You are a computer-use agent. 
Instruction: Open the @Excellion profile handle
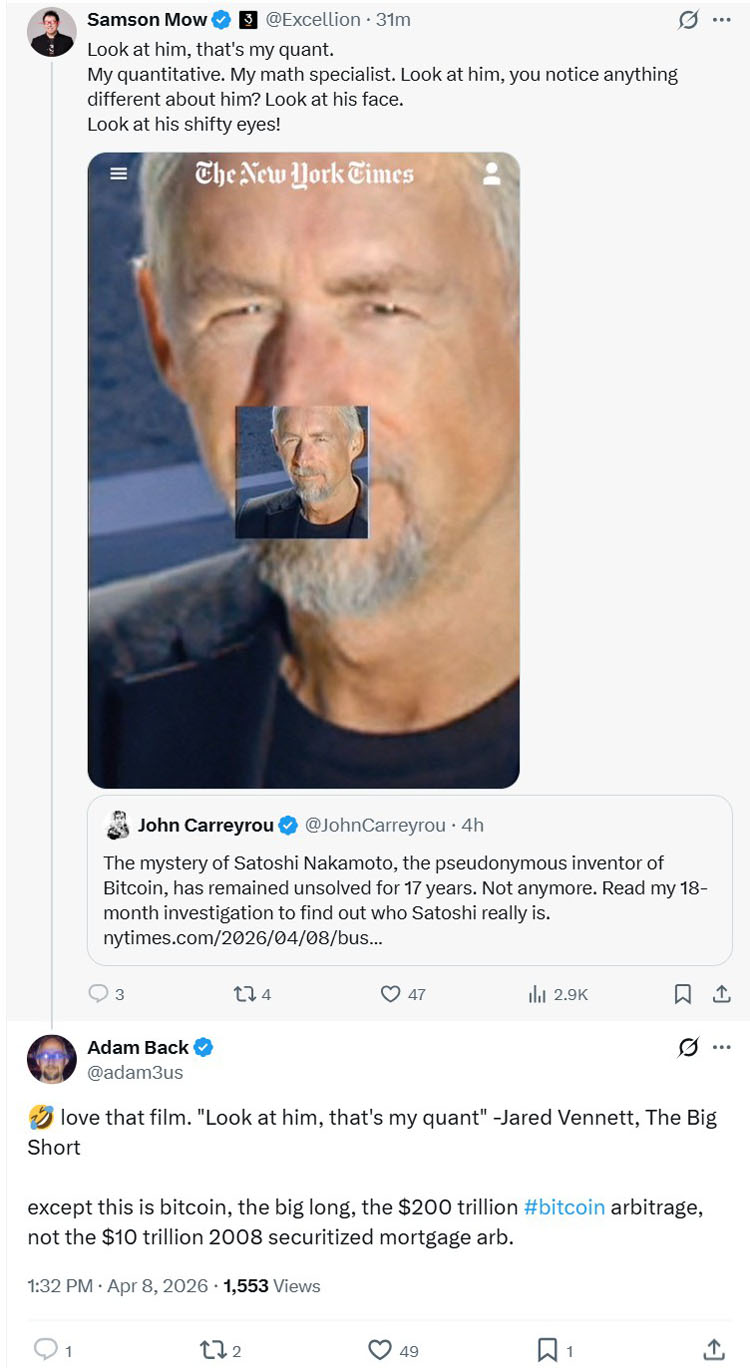pyautogui.click(x=312, y=20)
